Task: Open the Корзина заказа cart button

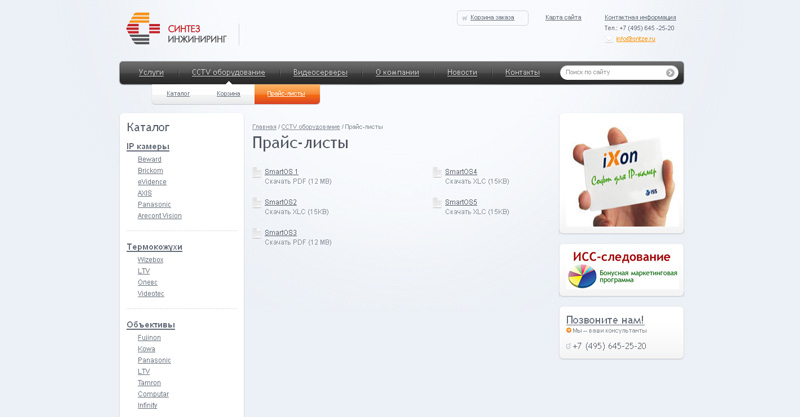Action: pyautogui.click(x=492, y=18)
